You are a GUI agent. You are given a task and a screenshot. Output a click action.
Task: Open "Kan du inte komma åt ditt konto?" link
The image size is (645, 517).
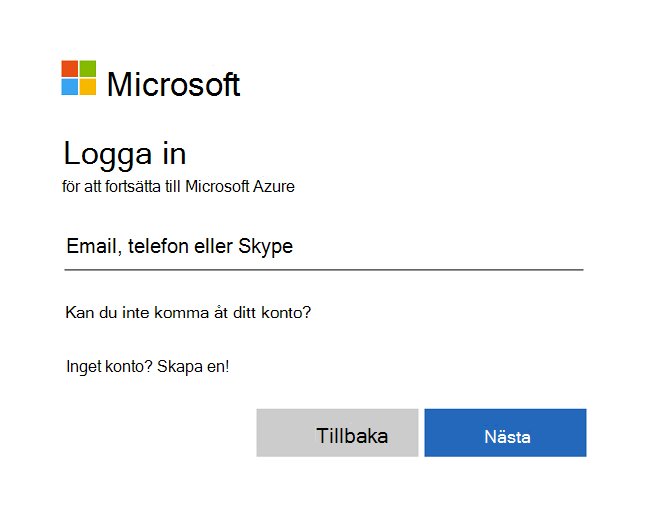pyautogui.click(x=188, y=312)
